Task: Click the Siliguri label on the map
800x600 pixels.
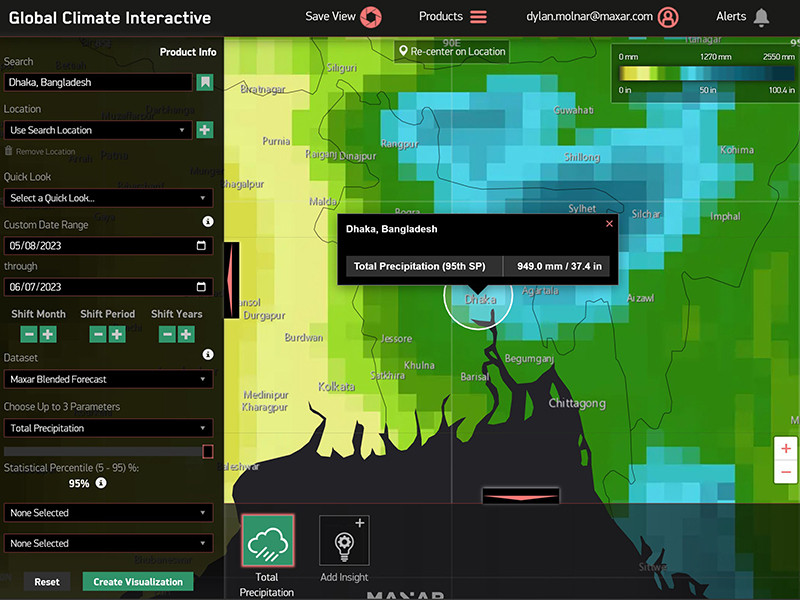Action: click(342, 68)
